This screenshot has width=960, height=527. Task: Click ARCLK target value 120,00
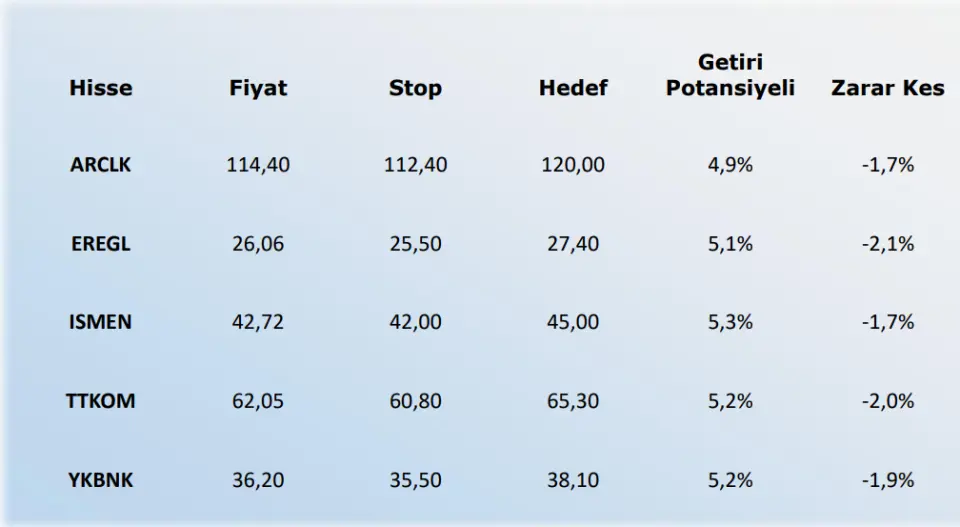pos(573,165)
